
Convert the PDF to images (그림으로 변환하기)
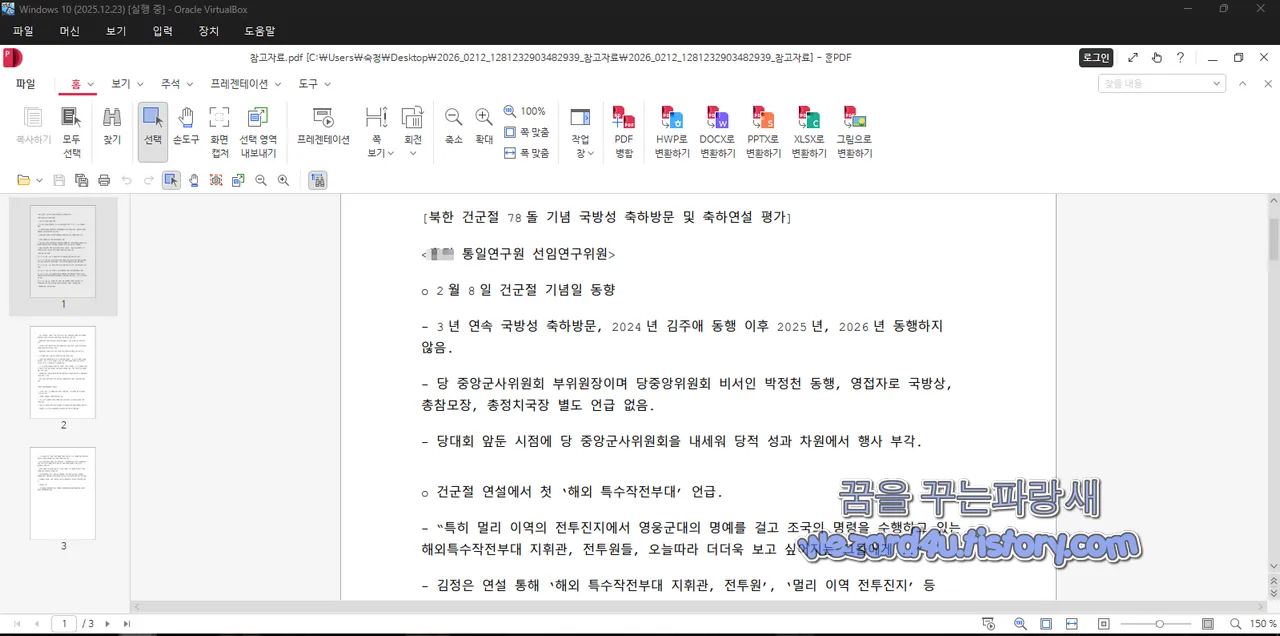point(853,130)
